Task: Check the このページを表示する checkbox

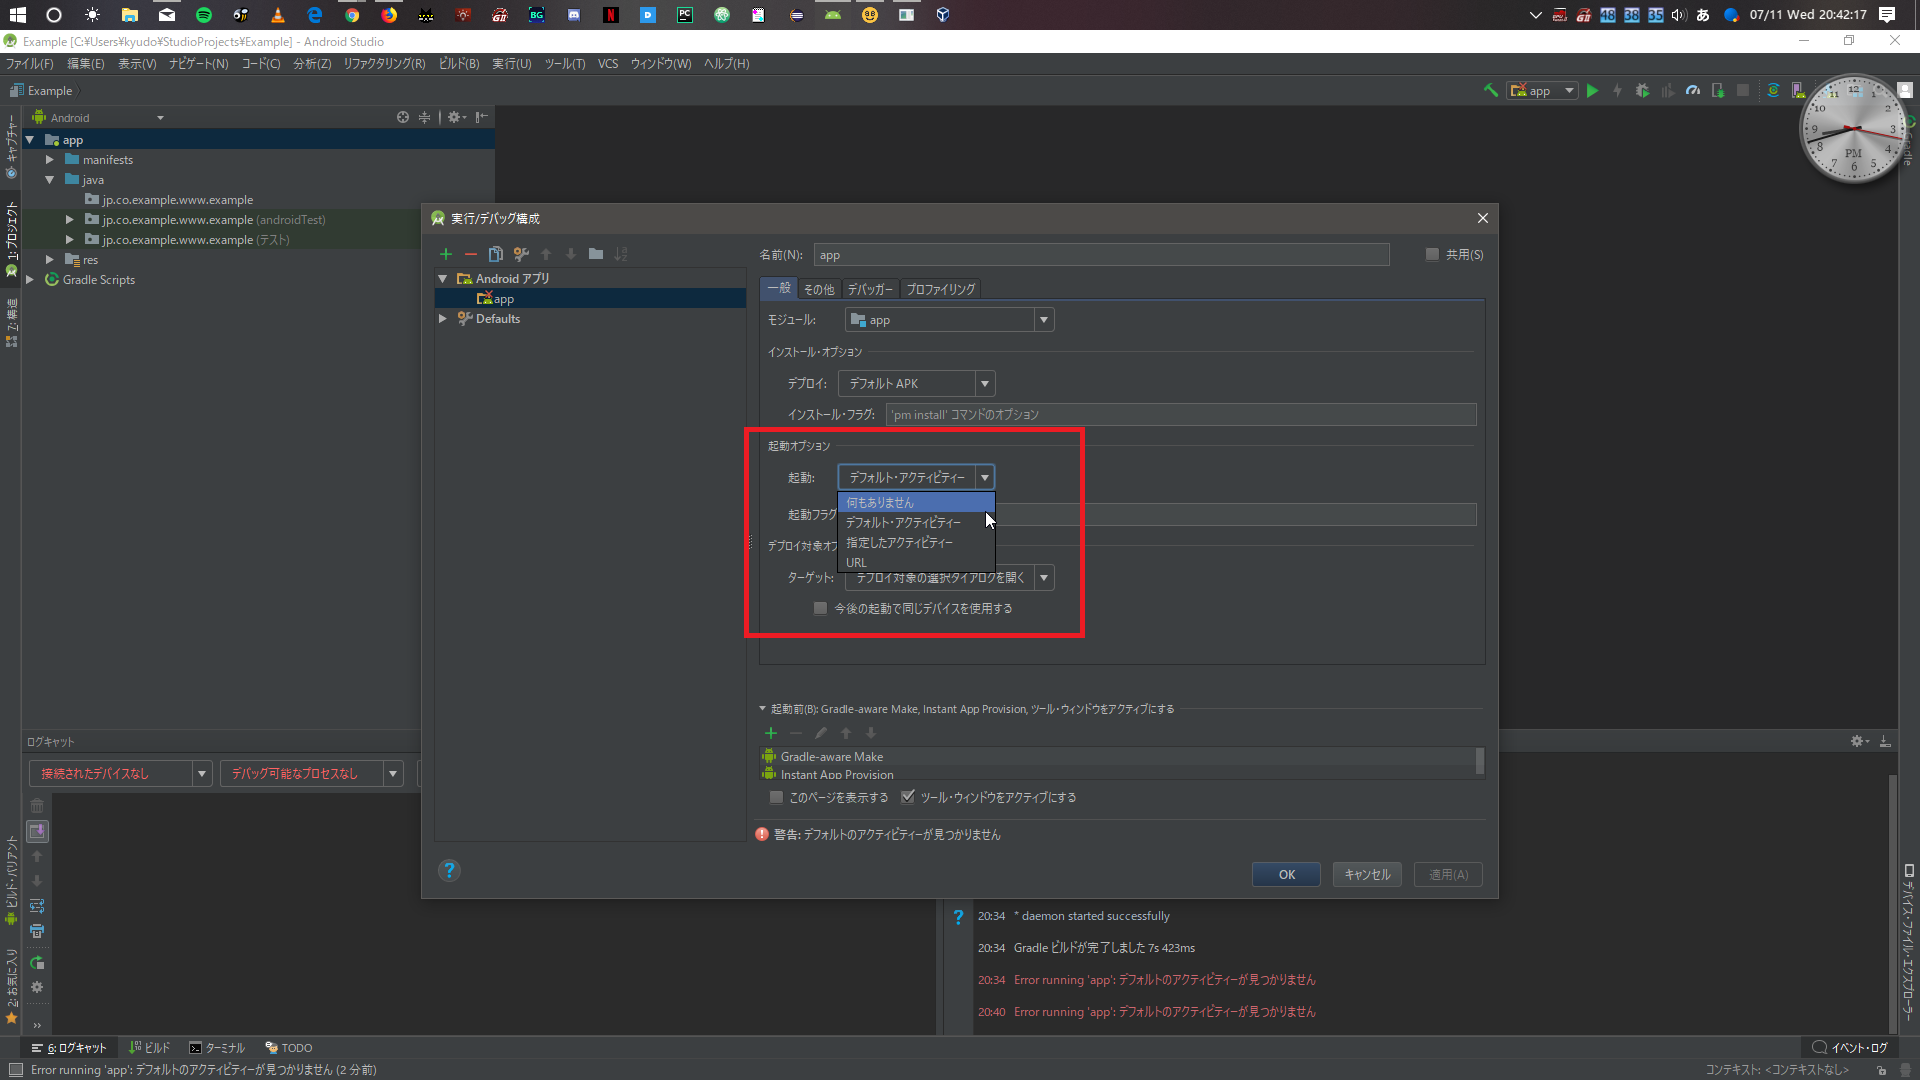Action: pos(776,797)
